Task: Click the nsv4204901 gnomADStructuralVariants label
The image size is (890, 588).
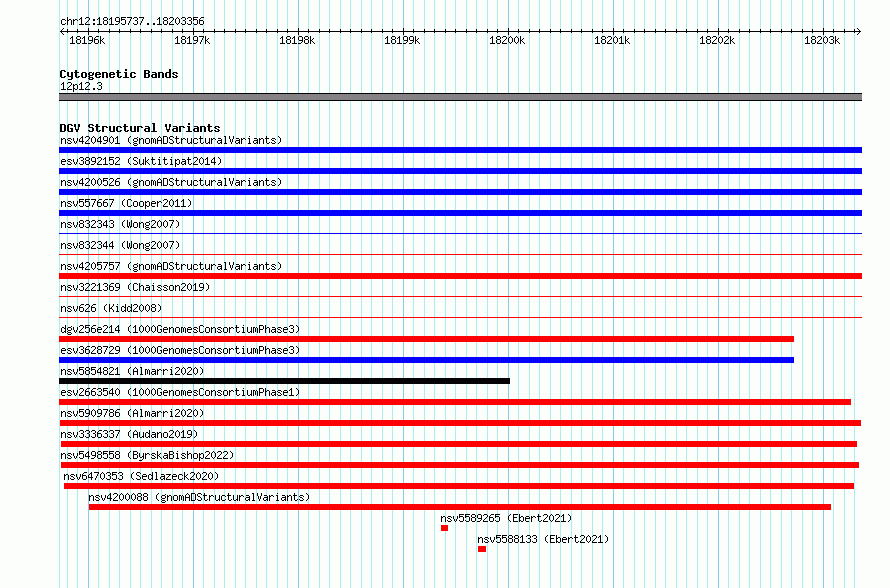Action: point(171,140)
